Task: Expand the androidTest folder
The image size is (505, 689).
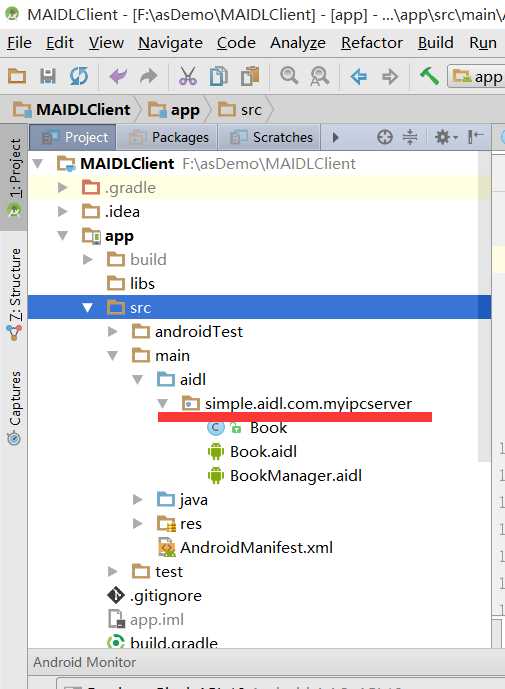Action: (x=113, y=331)
